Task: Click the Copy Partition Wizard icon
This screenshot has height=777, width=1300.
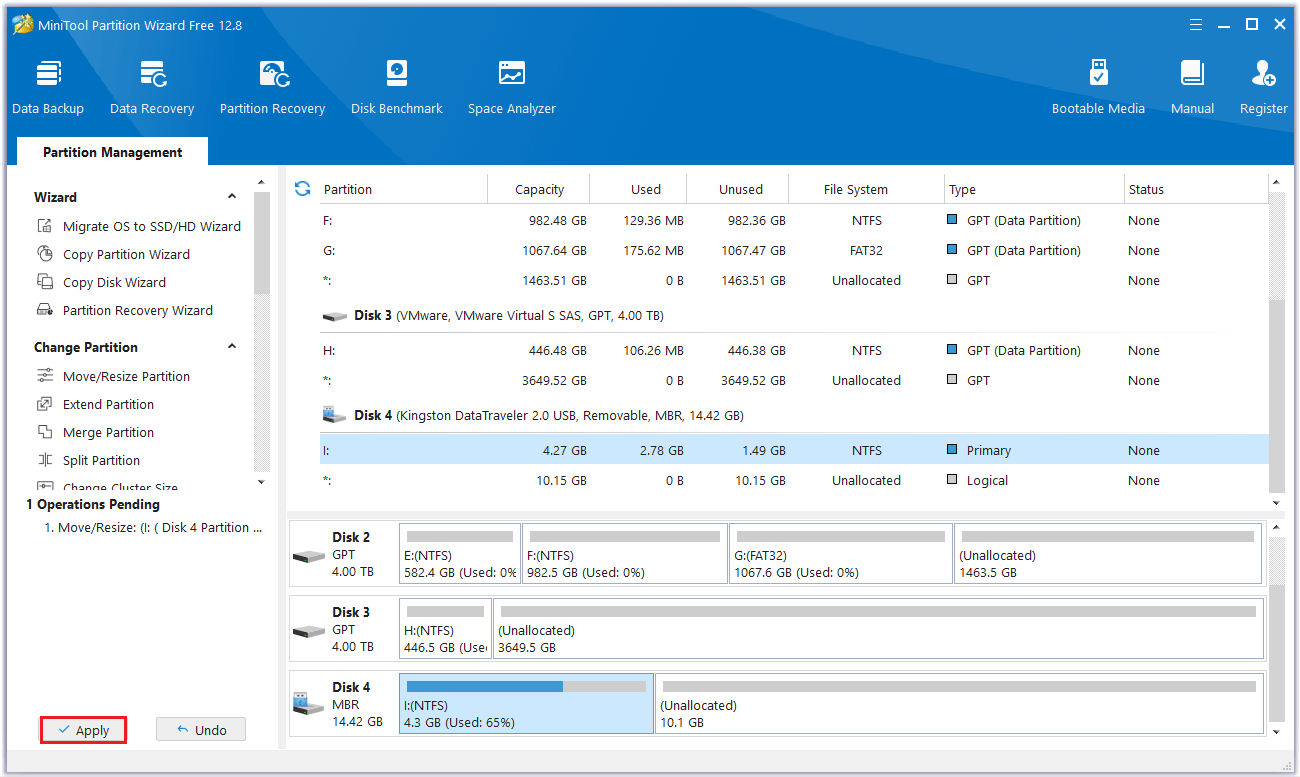Action: 45,254
